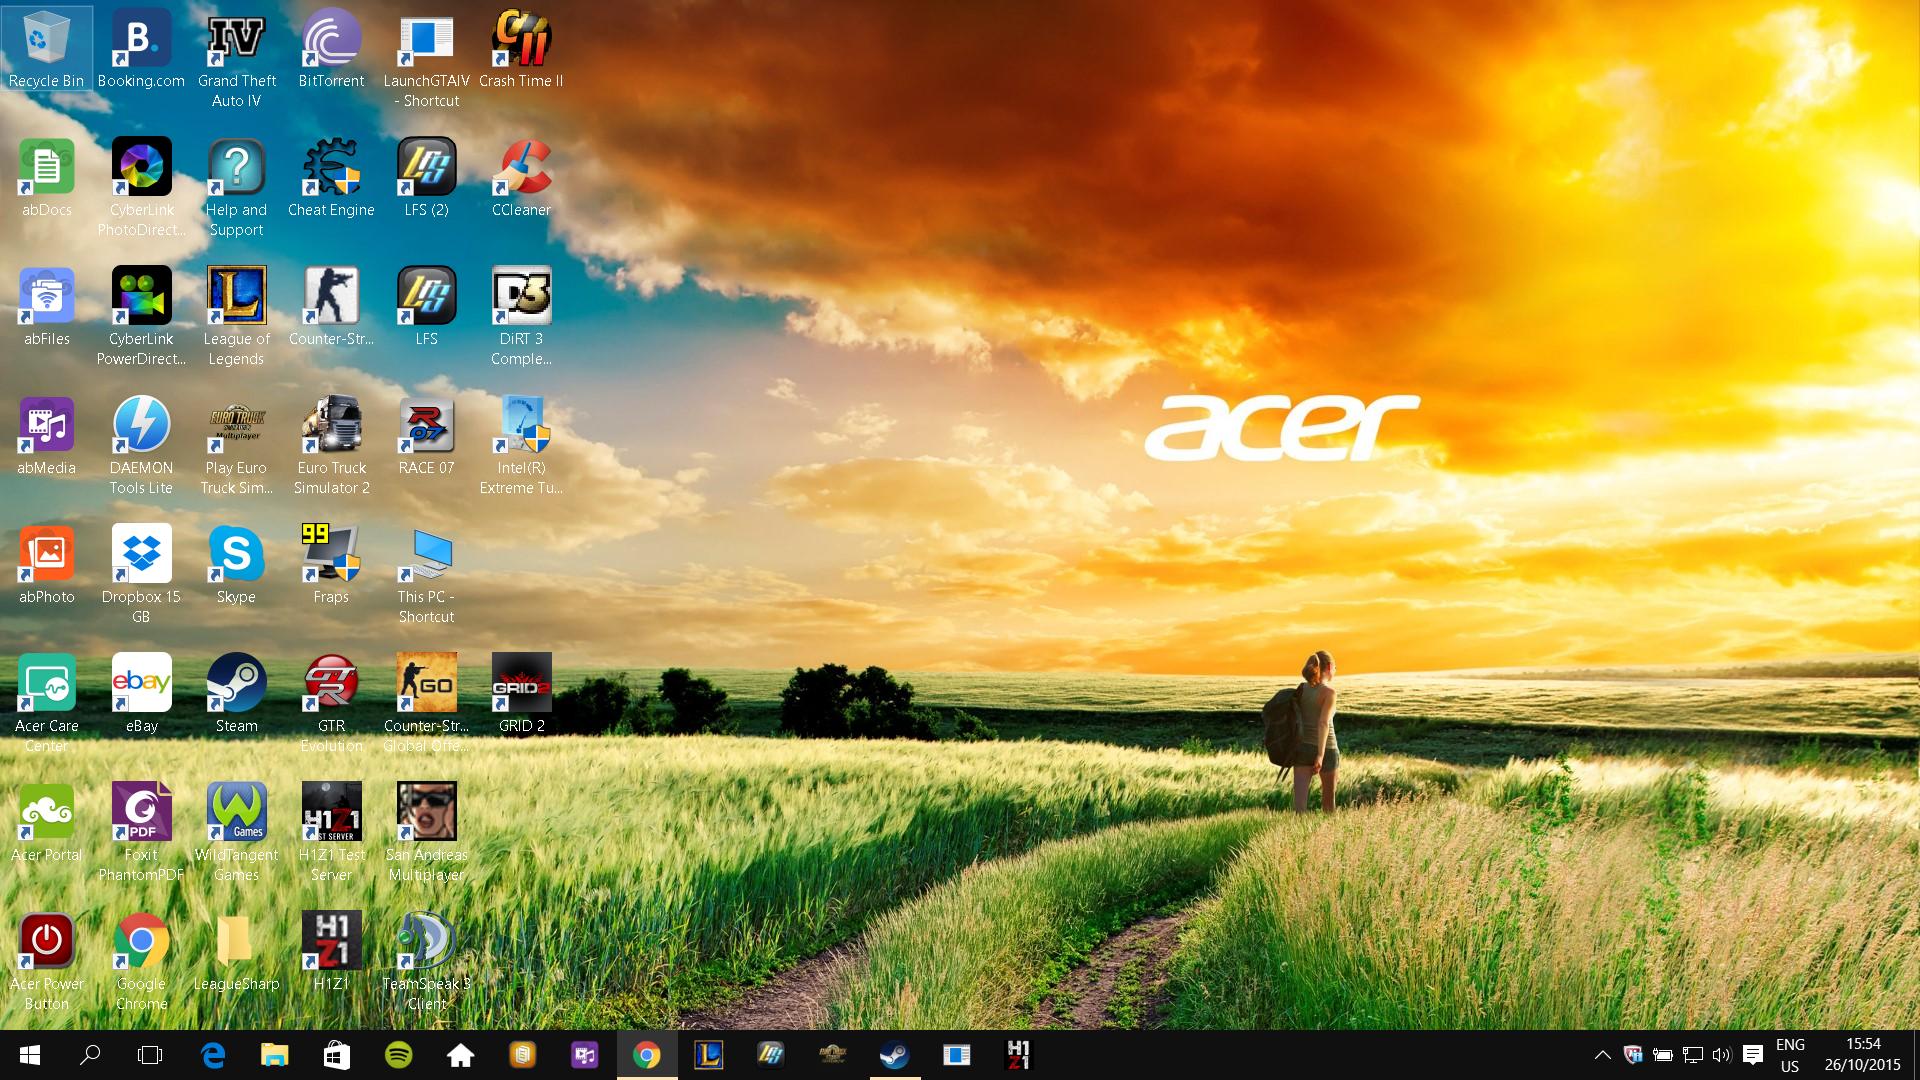Image resolution: width=1920 pixels, height=1080 pixels.
Task: Select the H1Z1 Test Server desktop icon
Action: [x=331, y=833]
